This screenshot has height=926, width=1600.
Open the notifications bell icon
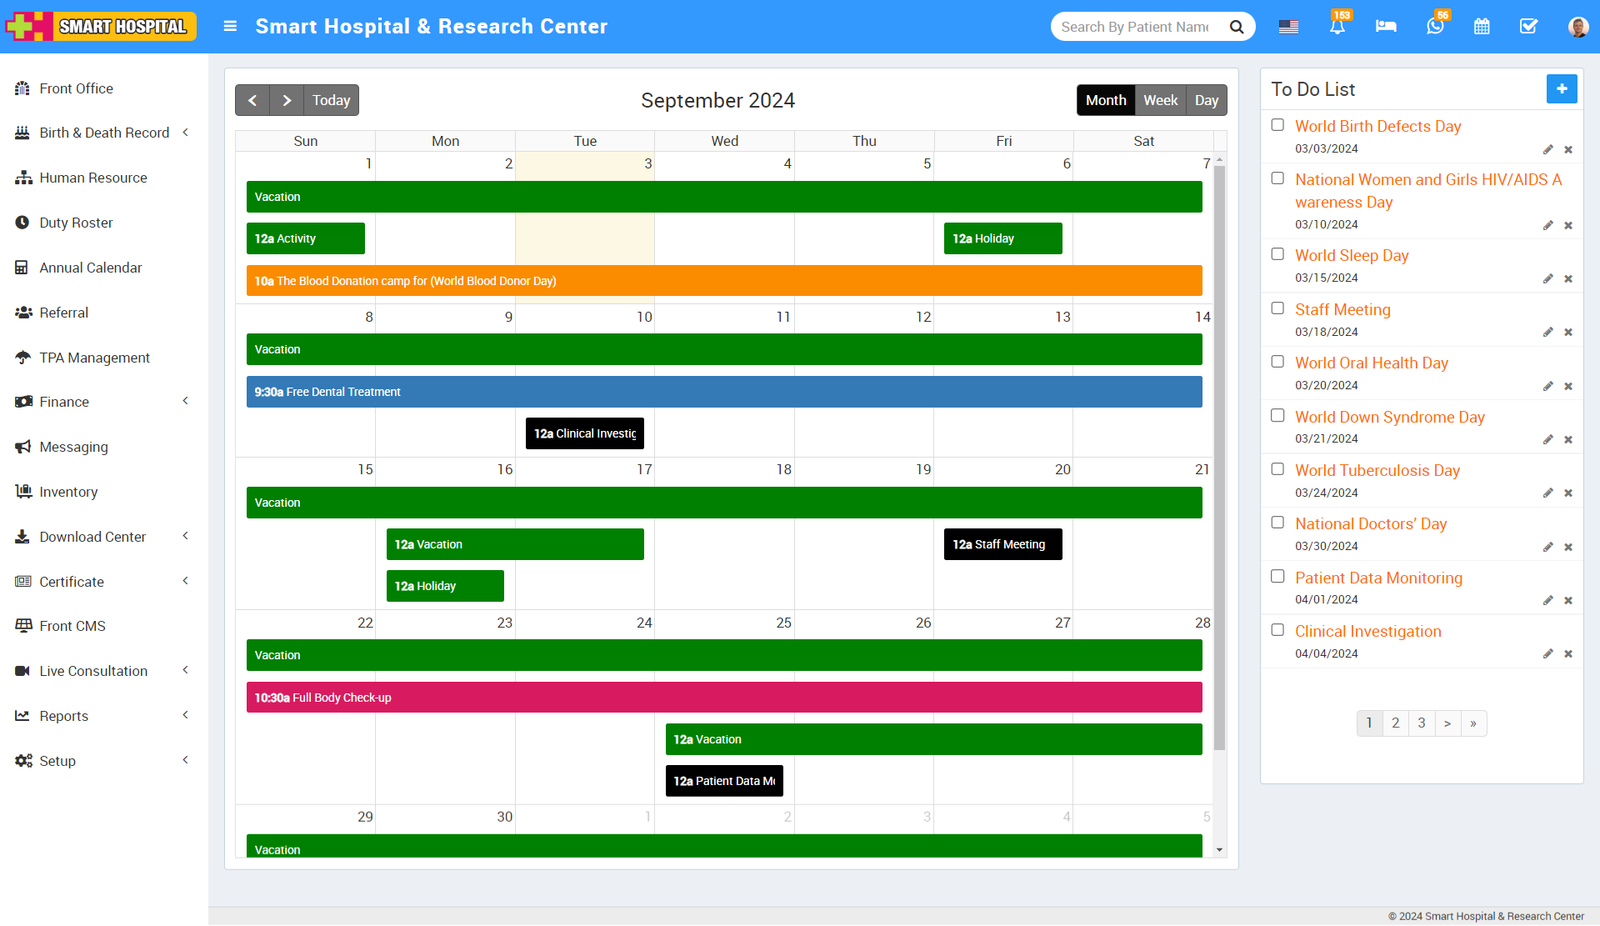tap(1337, 27)
